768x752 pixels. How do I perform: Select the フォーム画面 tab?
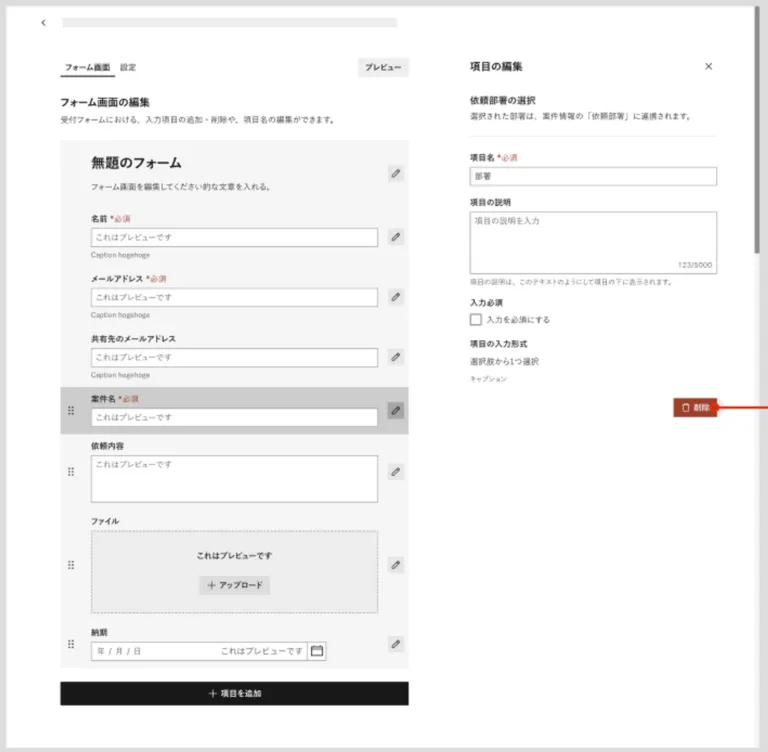pos(88,67)
